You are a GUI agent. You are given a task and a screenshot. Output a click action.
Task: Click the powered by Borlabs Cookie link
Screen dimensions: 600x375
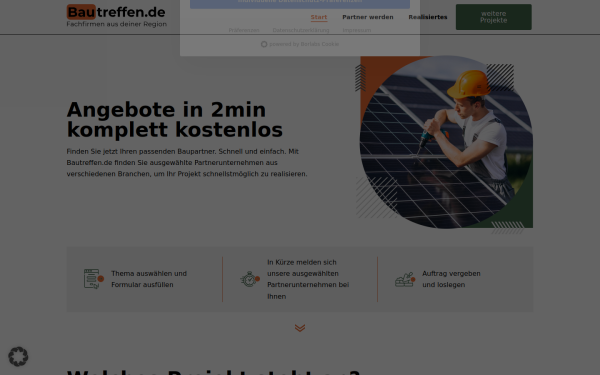point(300,44)
